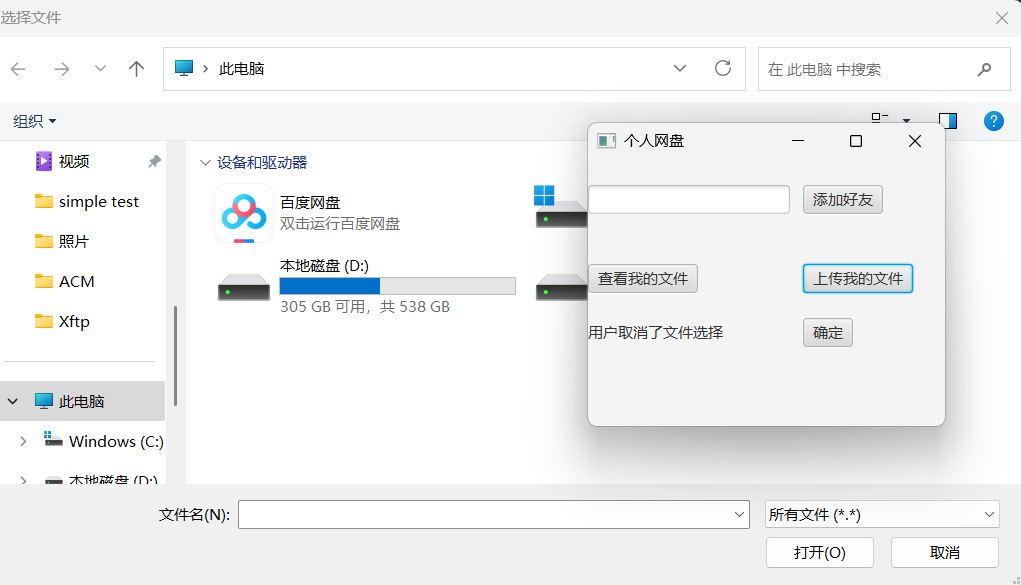Click the help question mark icon
1021x585 pixels.
[x=993, y=121]
